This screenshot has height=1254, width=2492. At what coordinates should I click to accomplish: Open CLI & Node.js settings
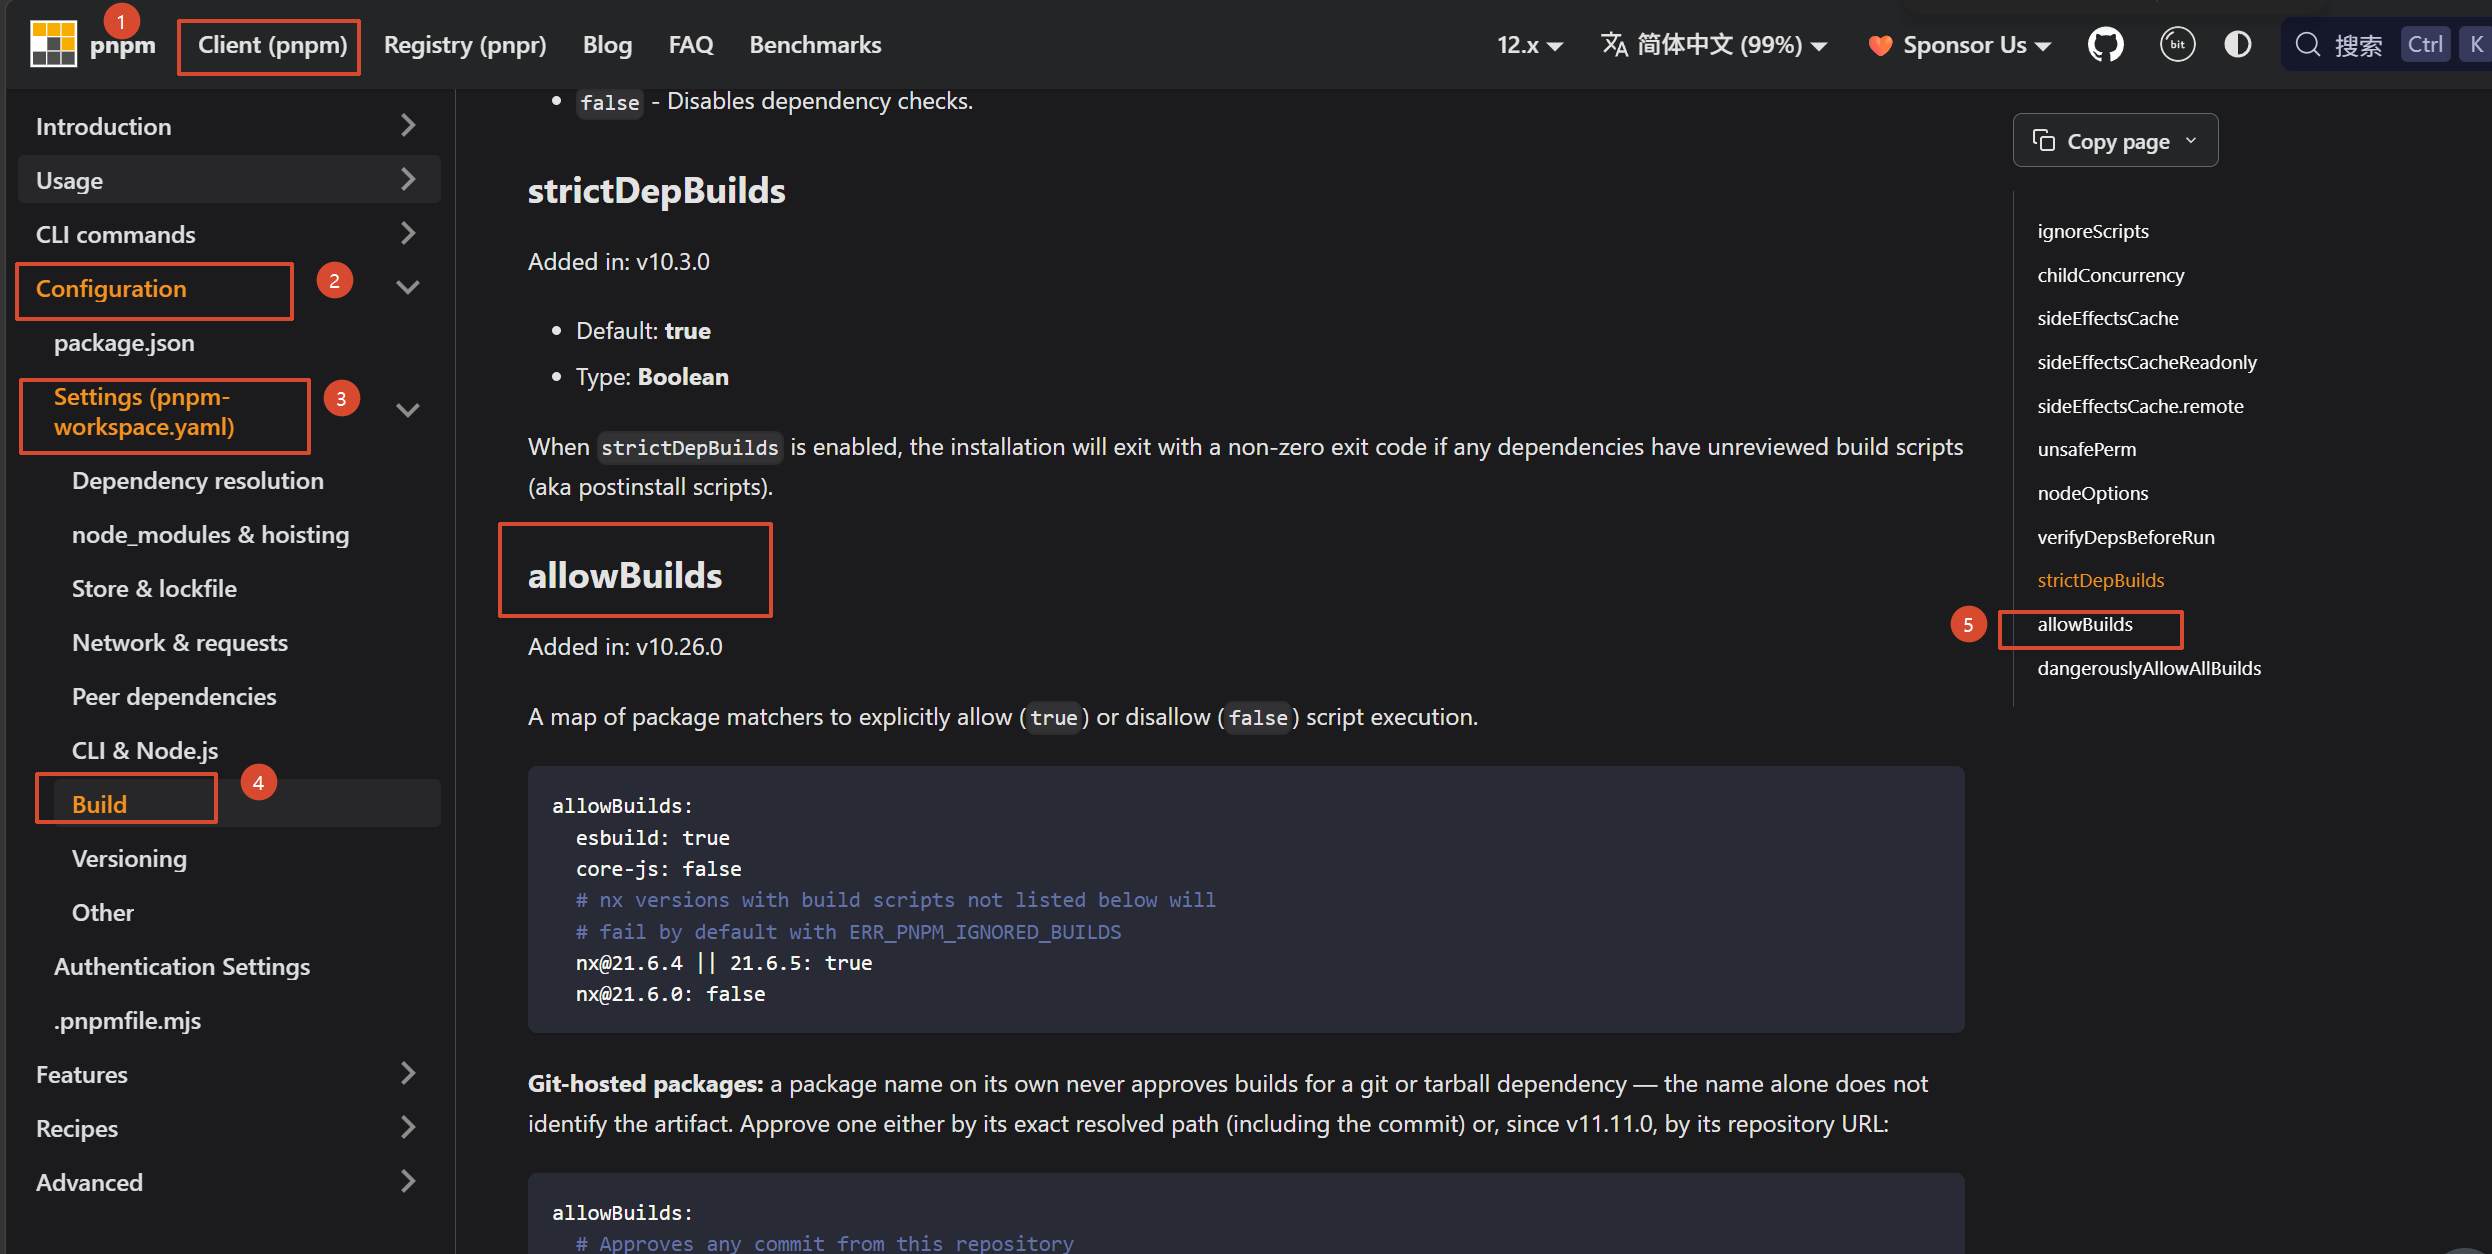point(145,751)
